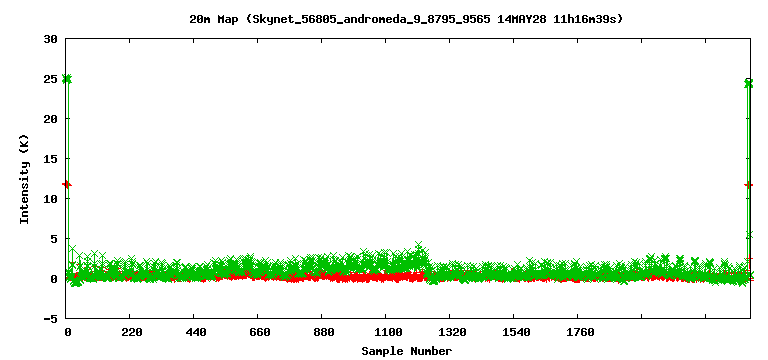Click the x-axis tick label 880
The width and height of the screenshot is (768, 360).
[324, 333]
